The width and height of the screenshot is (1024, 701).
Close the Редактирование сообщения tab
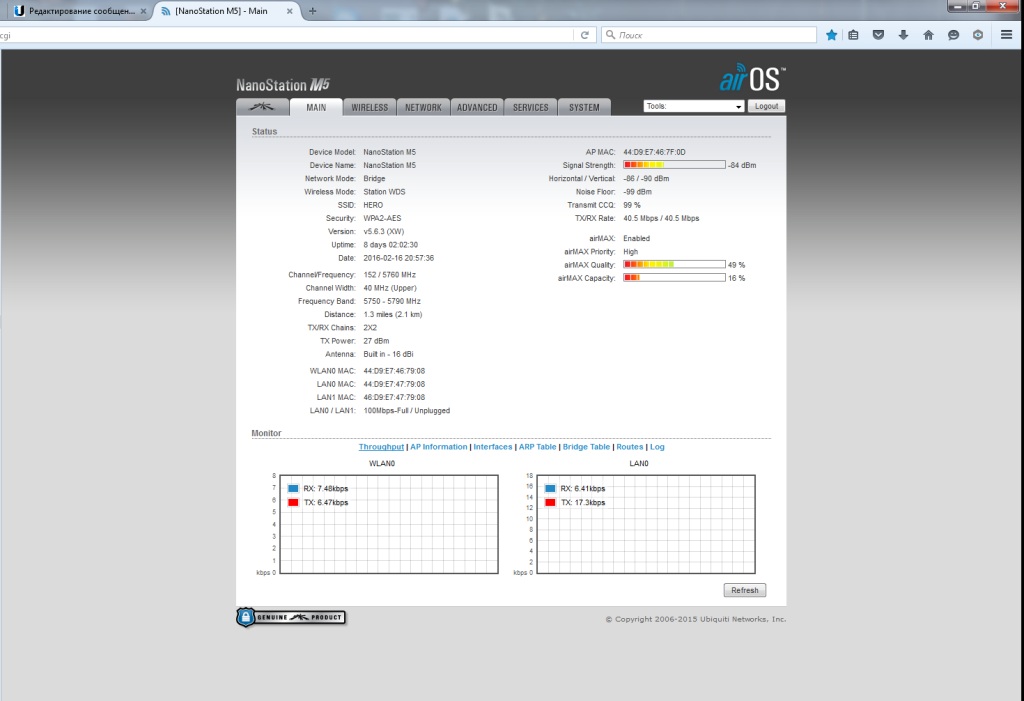pos(144,11)
